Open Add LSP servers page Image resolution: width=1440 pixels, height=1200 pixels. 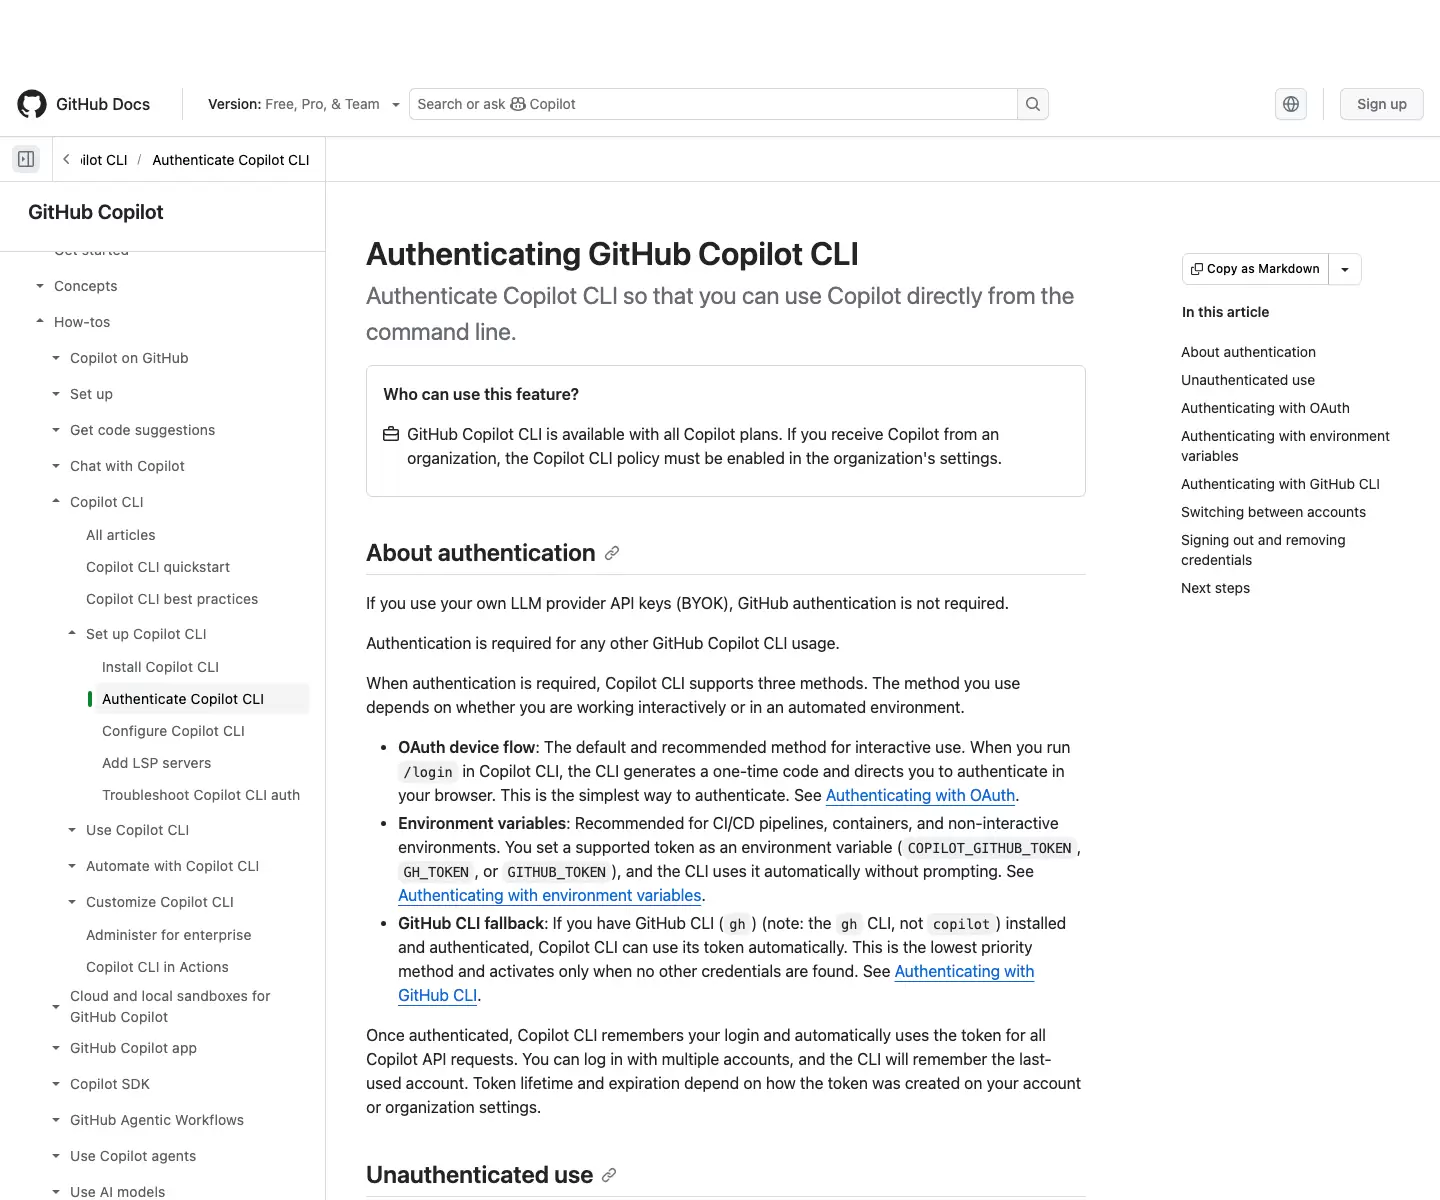156,763
